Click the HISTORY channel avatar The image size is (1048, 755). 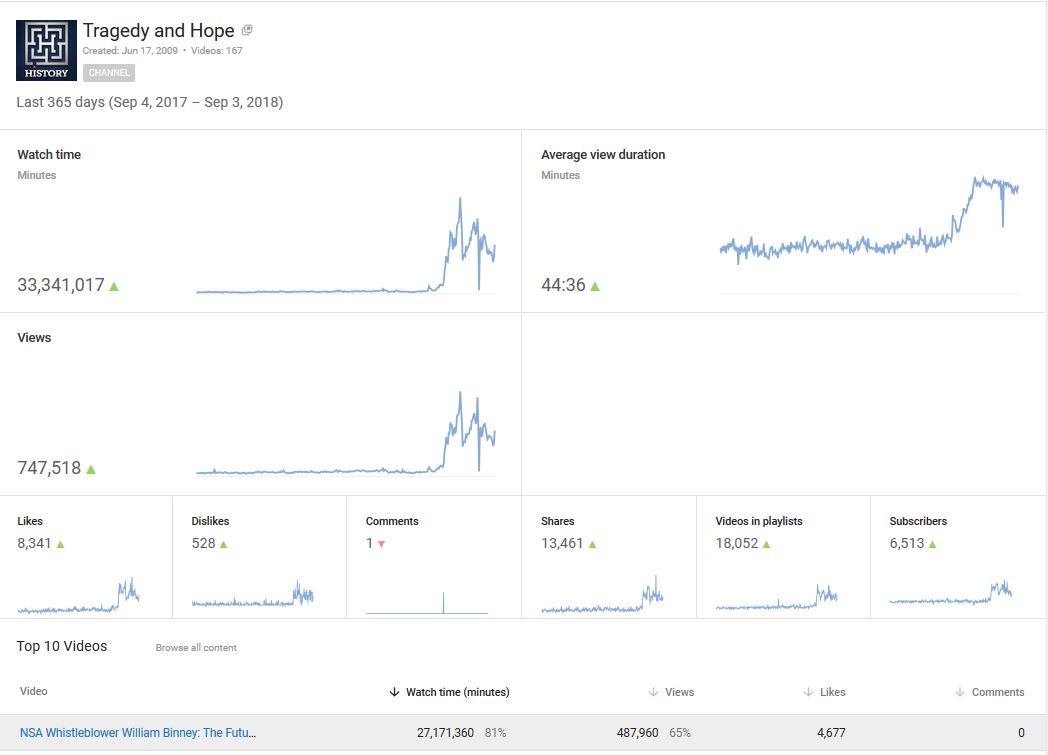click(44, 49)
